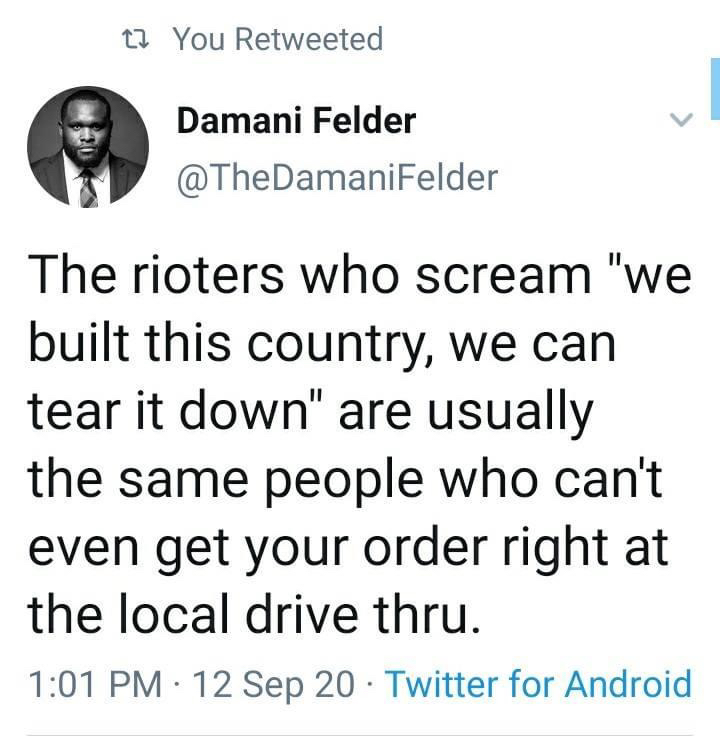Click the word 'Android' in the source link
This screenshot has width=720, height=736.
(628, 684)
